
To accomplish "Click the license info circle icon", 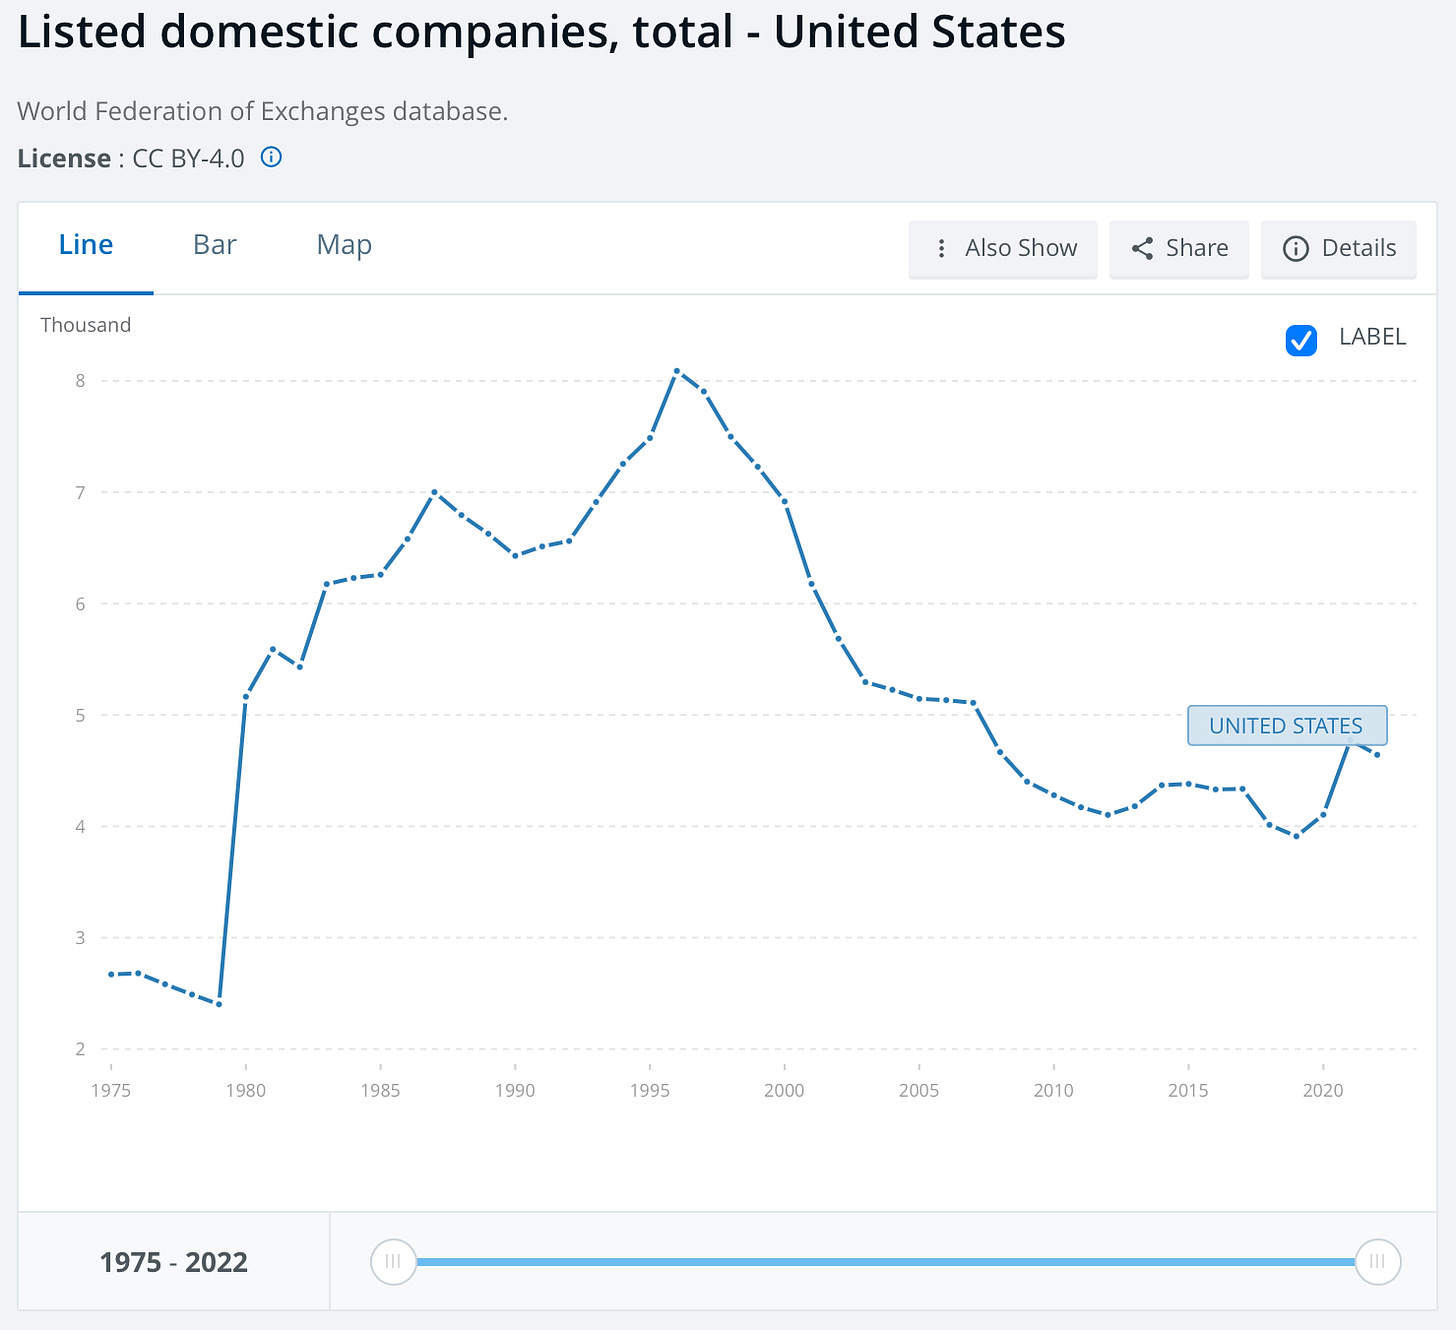I will pos(271,157).
